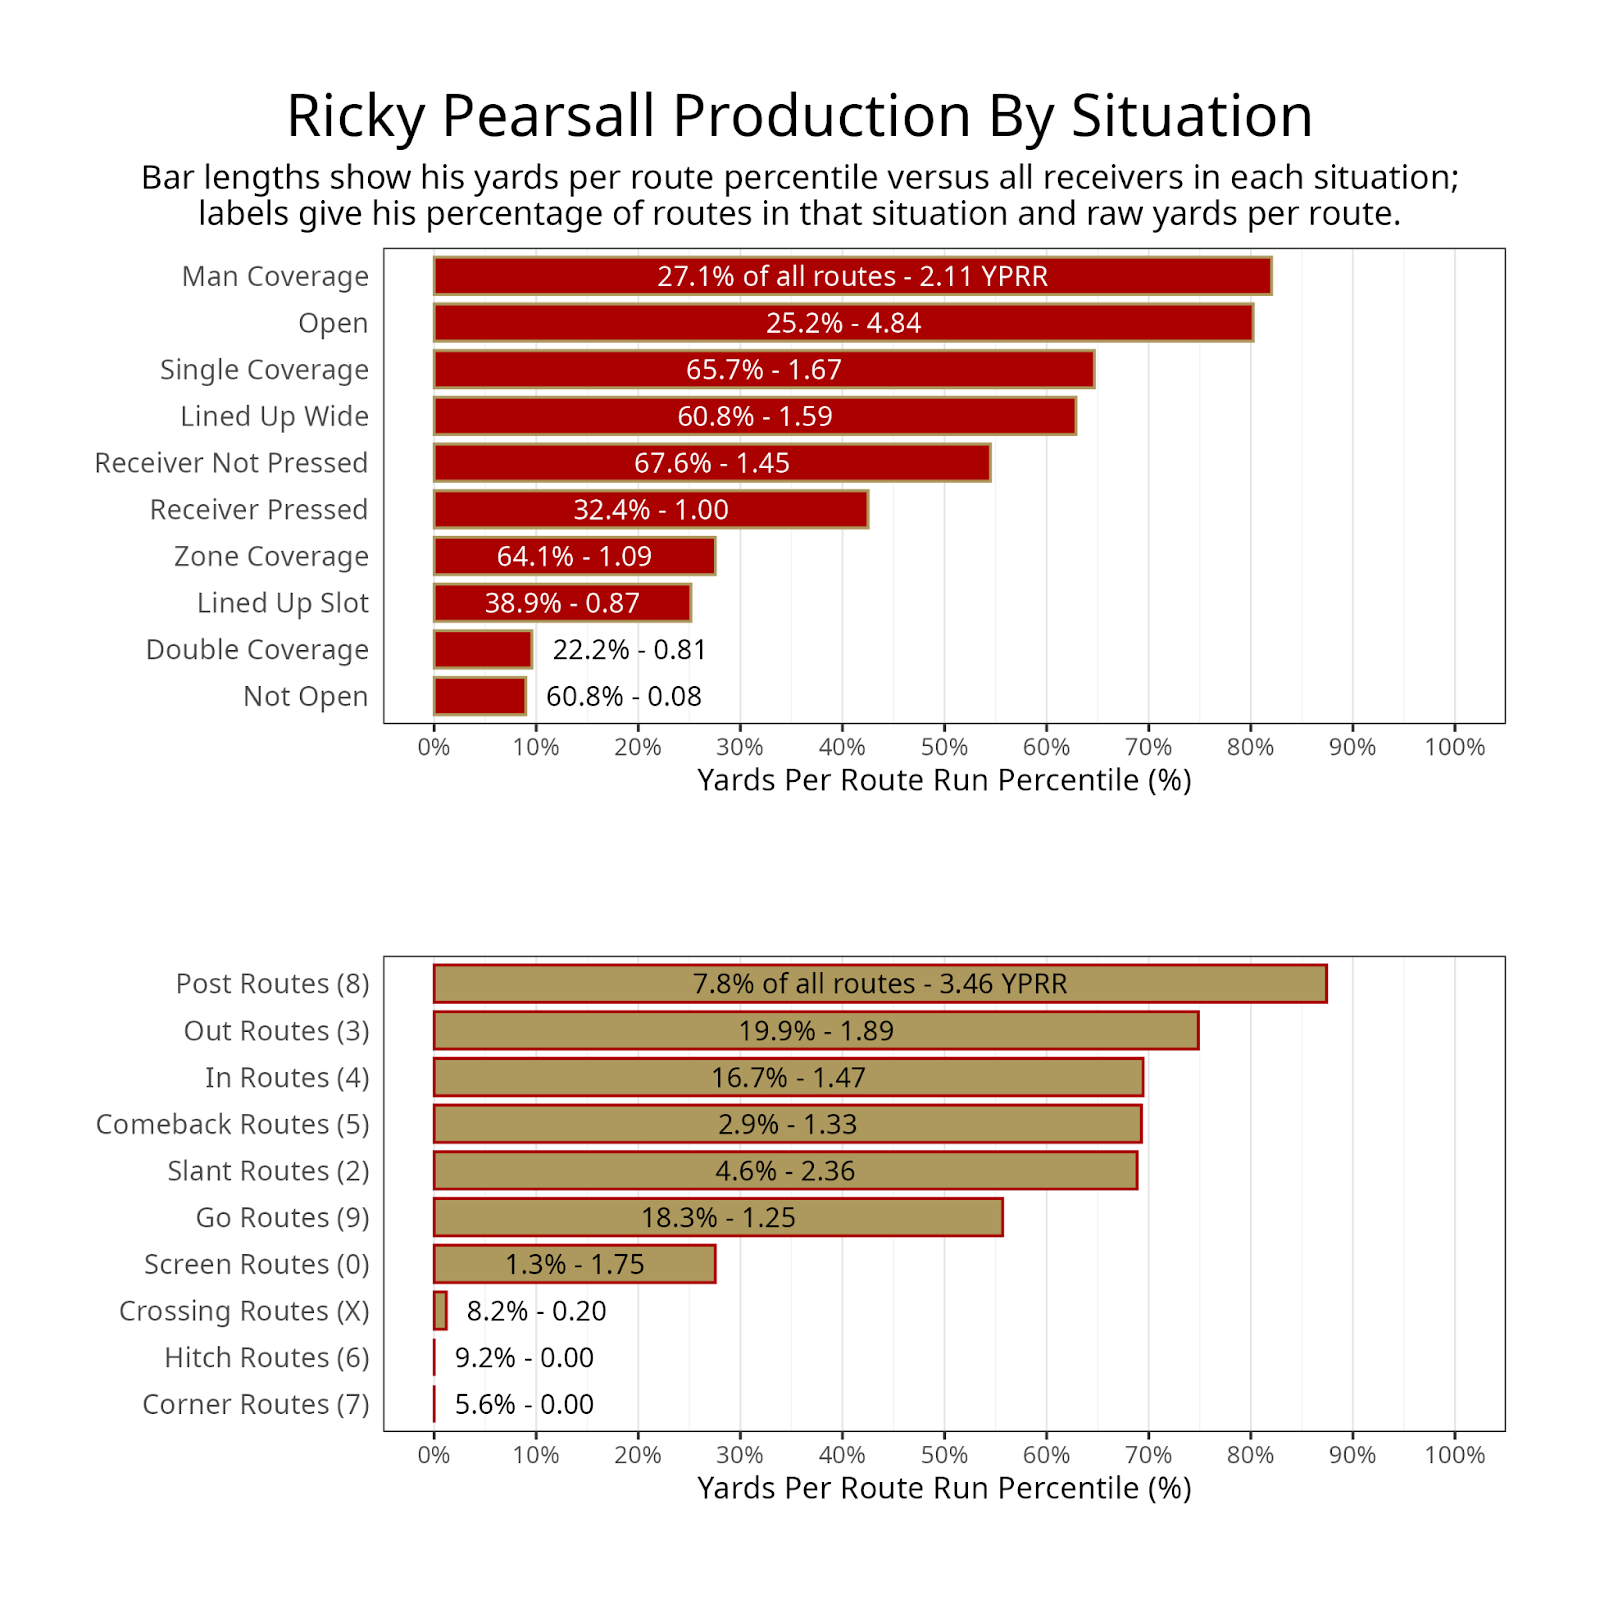Screen dimensions: 1600x1600
Task: Click the Open situation bar
Action: point(843,323)
